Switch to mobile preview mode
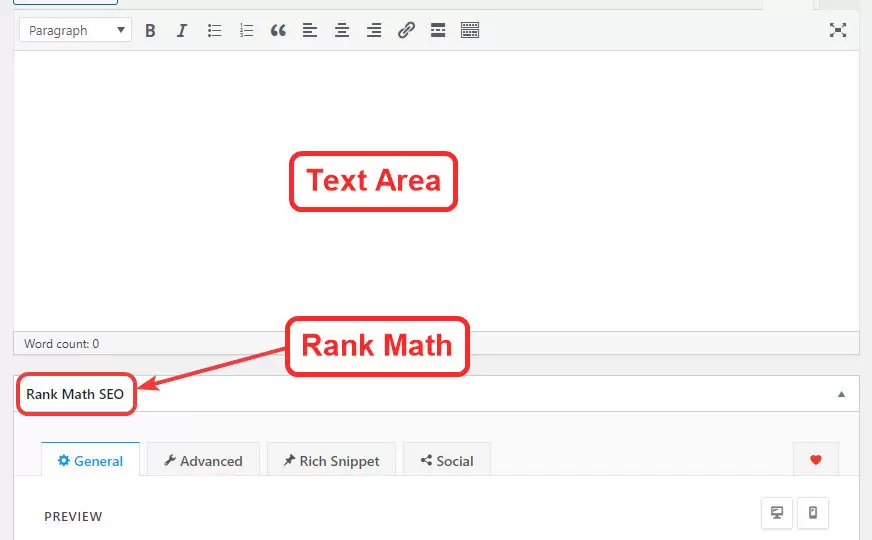The width and height of the screenshot is (872, 540). pos(813,513)
